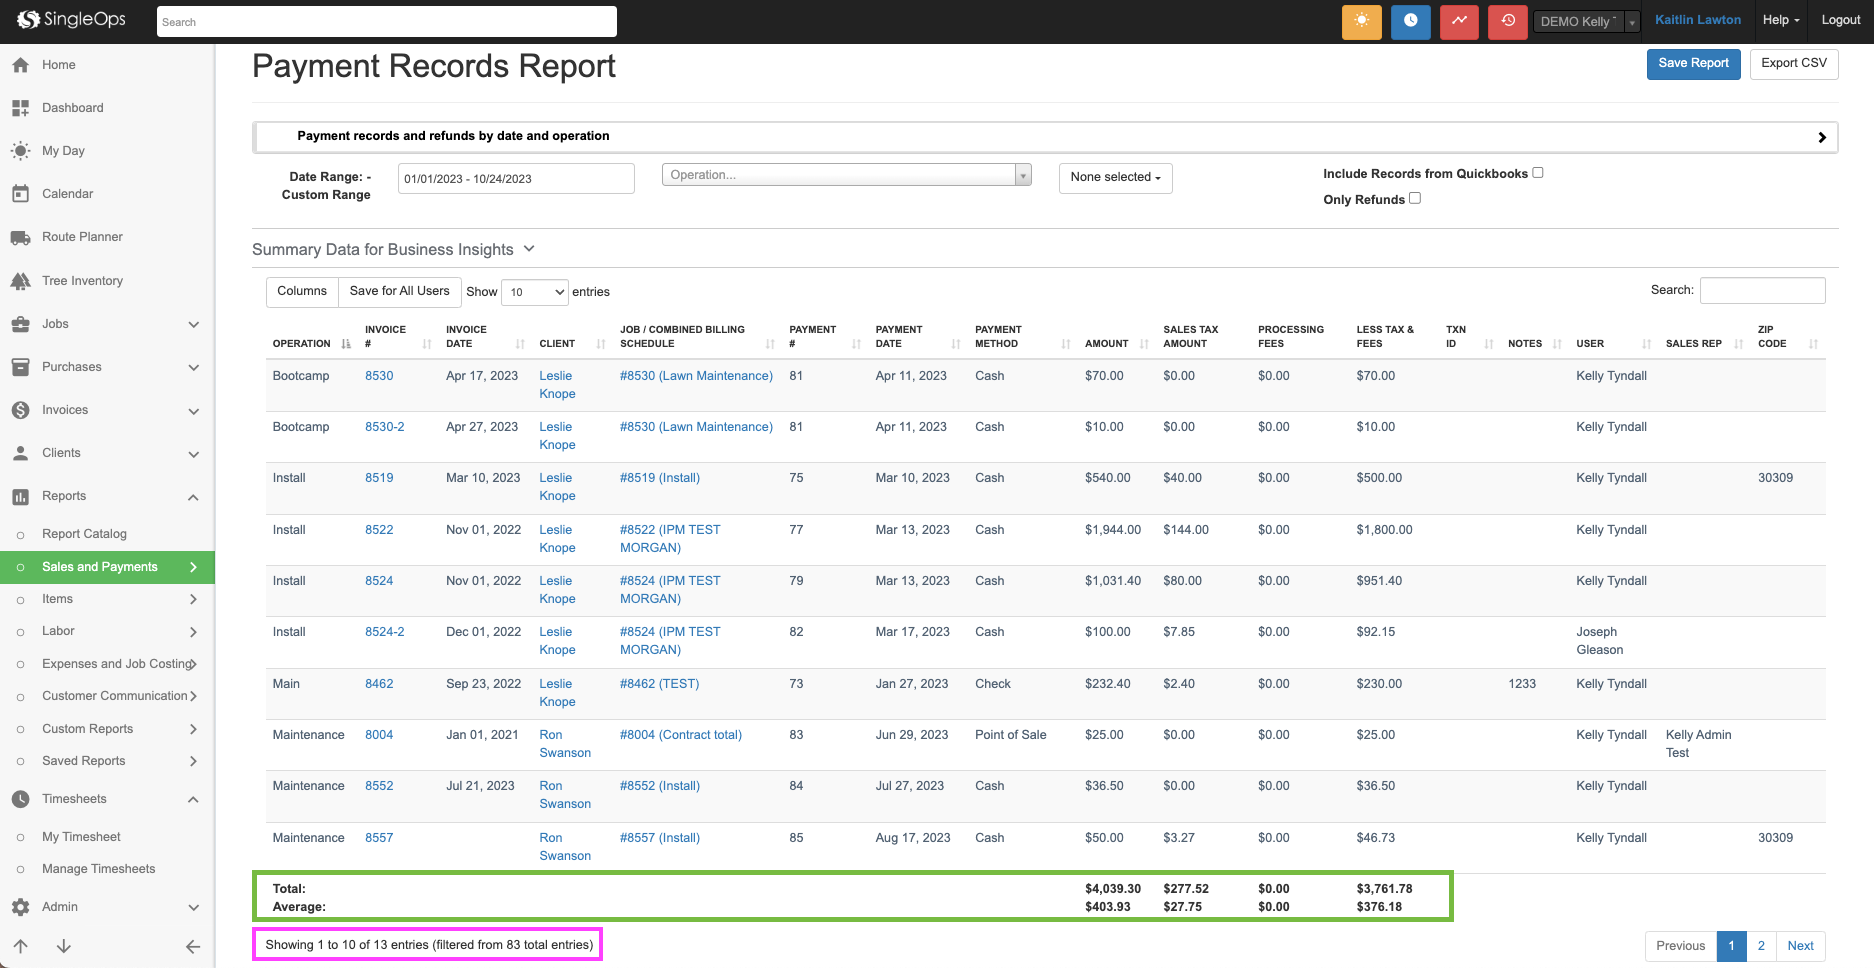Click the Date Range field

click(x=515, y=178)
